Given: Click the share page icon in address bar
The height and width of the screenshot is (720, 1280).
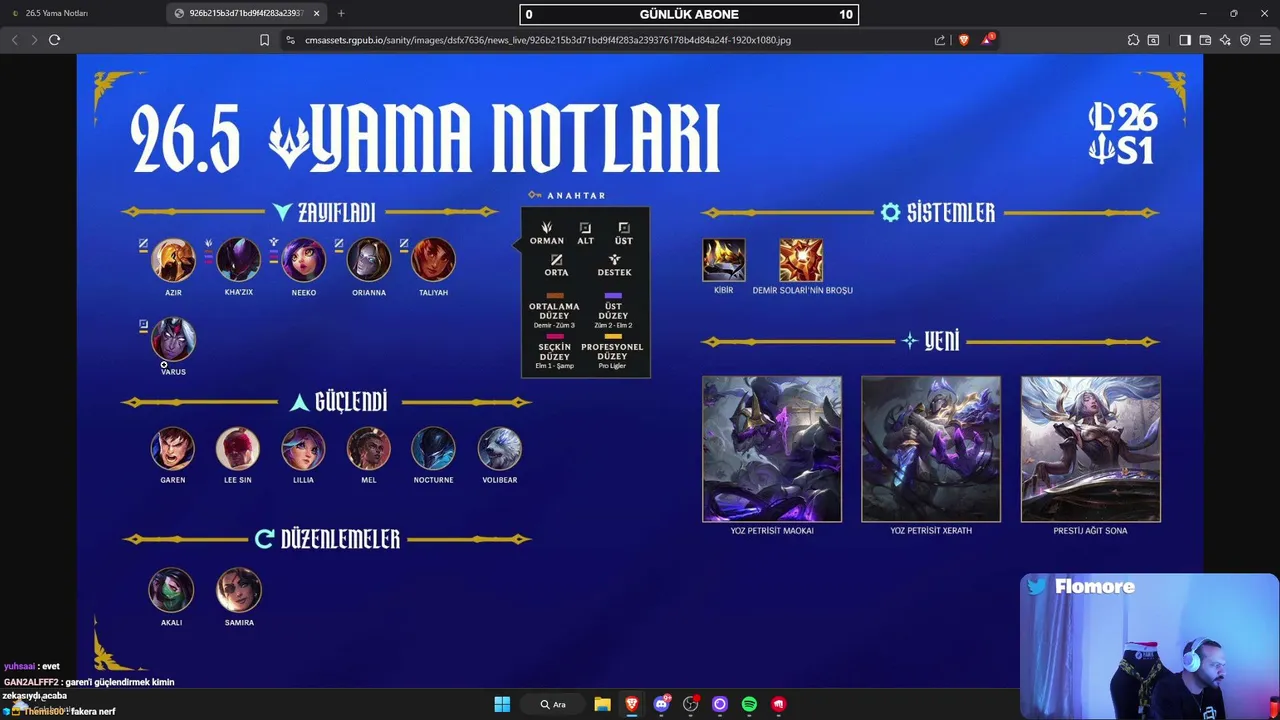Looking at the screenshot, I should [940, 40].
